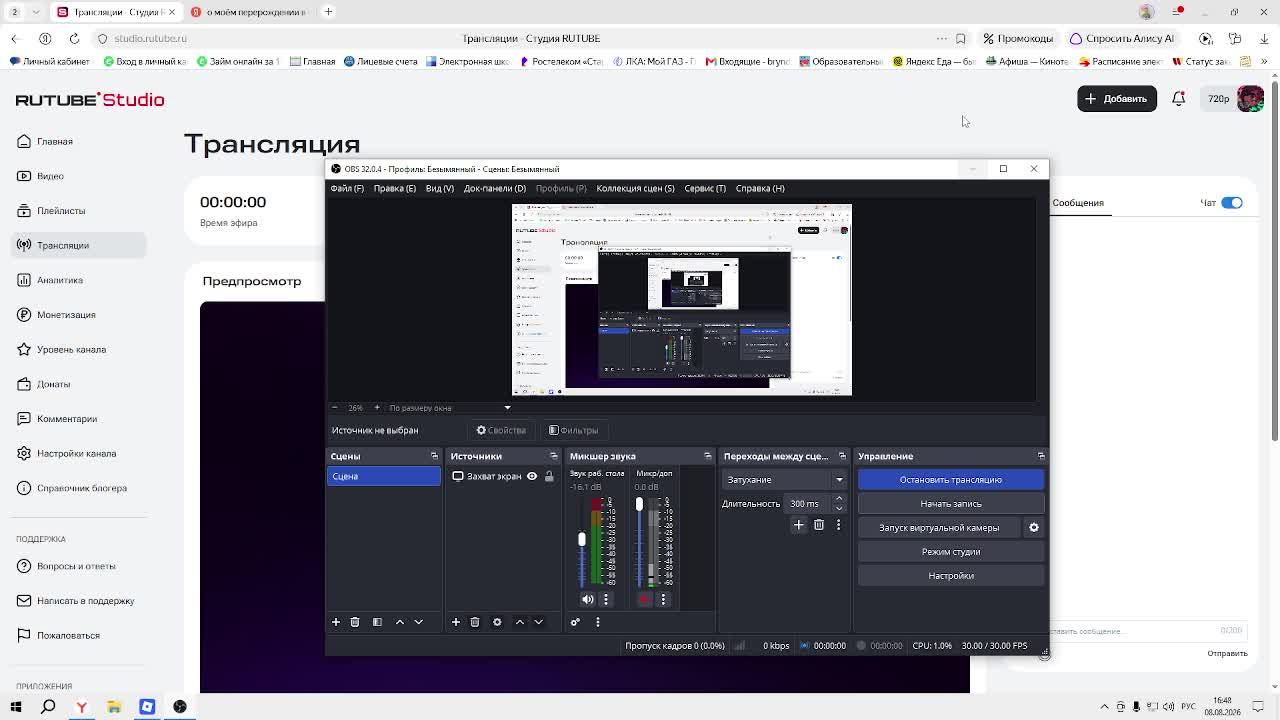The width and height of the screenshot is (1280, 720).
Task: Zoom in OBS preview with plus icon
Action: click(x=377, y=408)
